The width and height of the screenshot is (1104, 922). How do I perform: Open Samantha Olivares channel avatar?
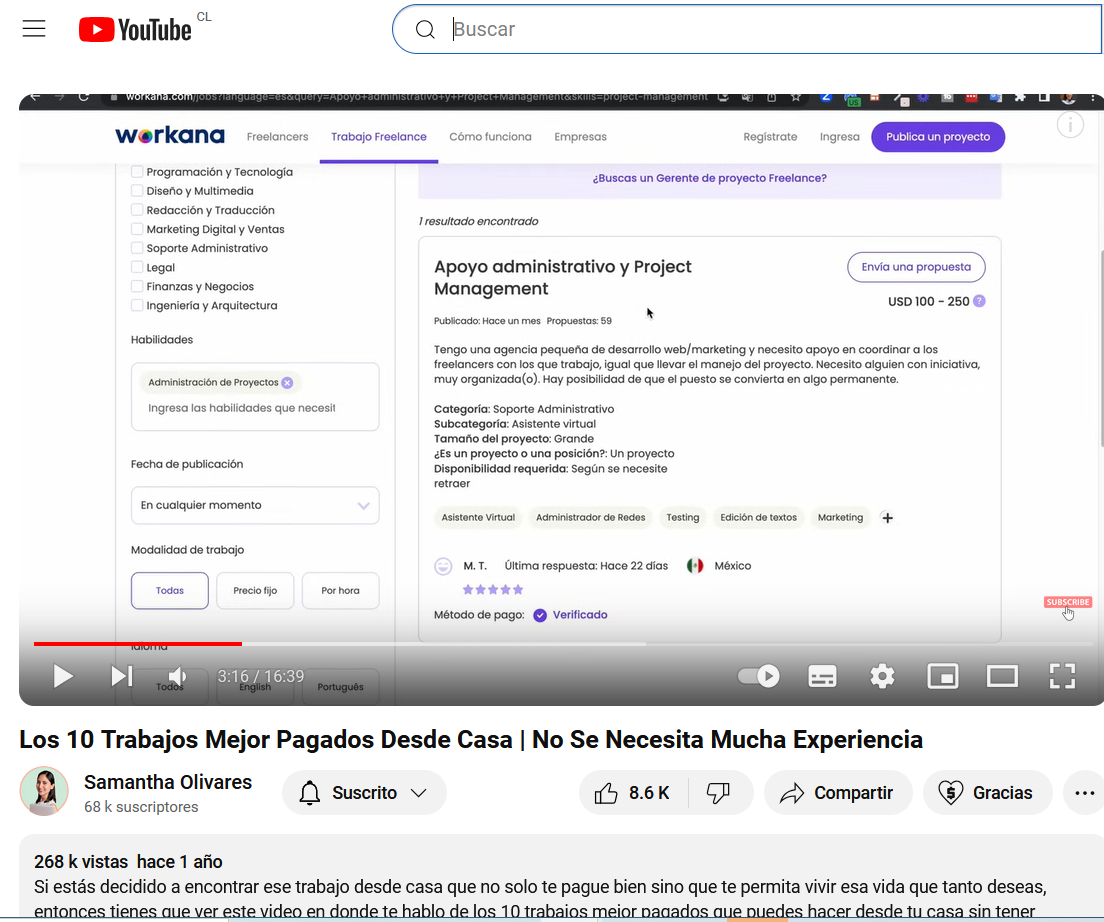(44, 791)
